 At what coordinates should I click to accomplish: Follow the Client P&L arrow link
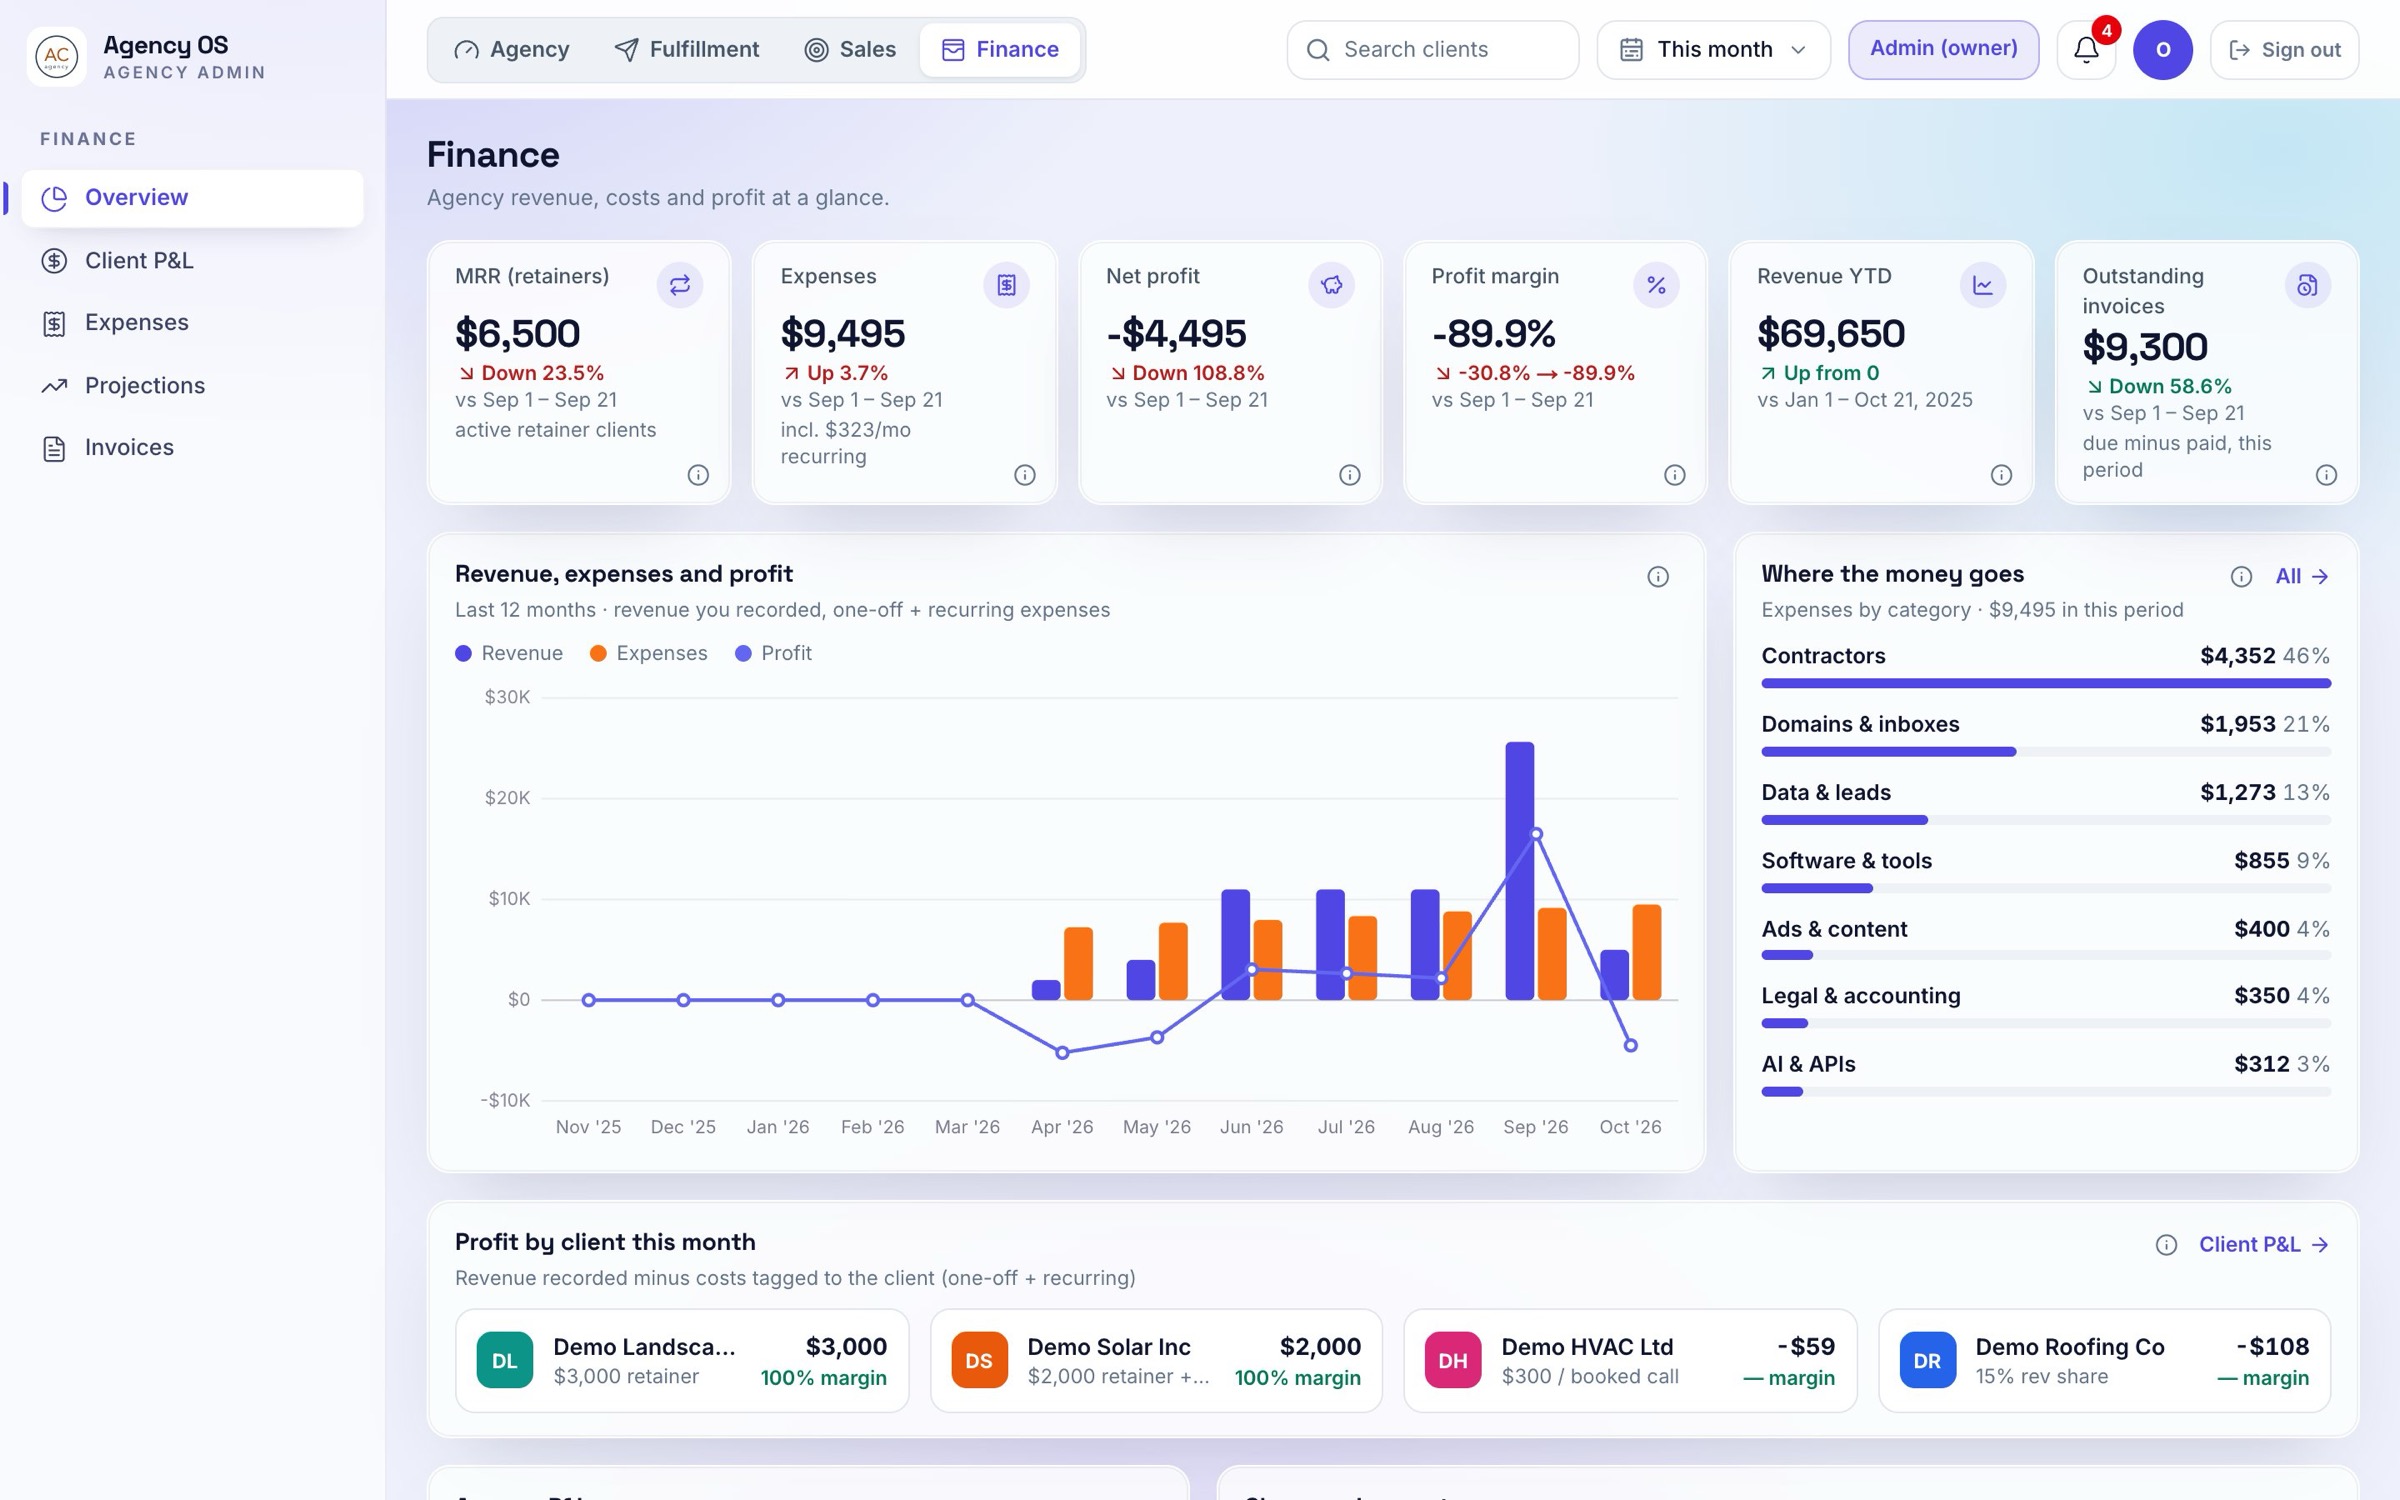tap(2264, 1245)
